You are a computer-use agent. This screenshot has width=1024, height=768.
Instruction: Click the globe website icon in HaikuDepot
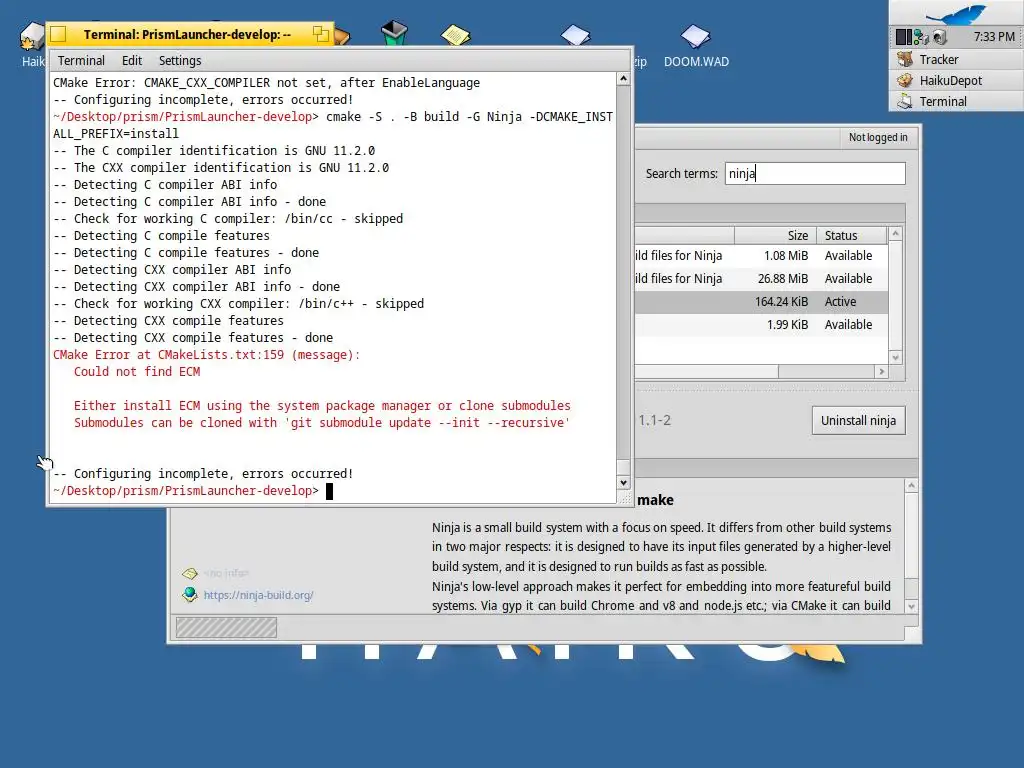pyautogui.click(x=189, y=594)
